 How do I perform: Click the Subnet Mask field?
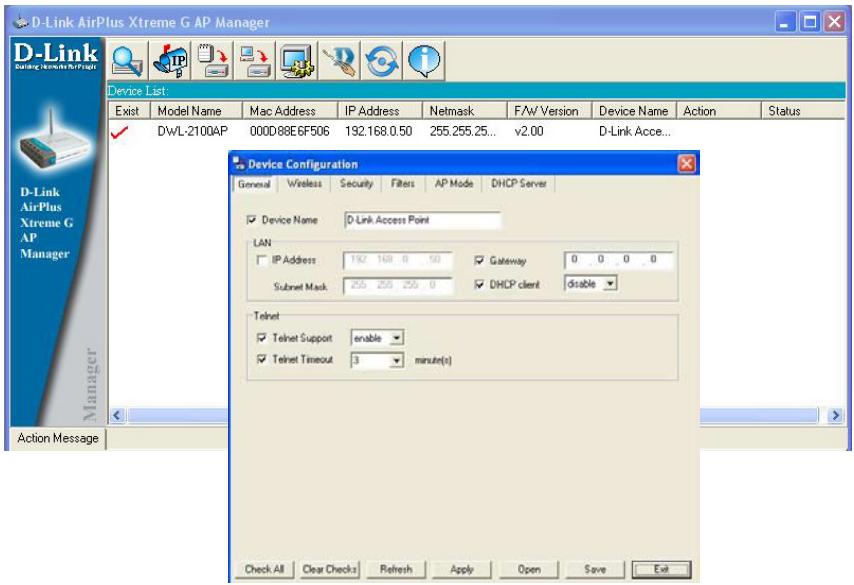[398, 285]
